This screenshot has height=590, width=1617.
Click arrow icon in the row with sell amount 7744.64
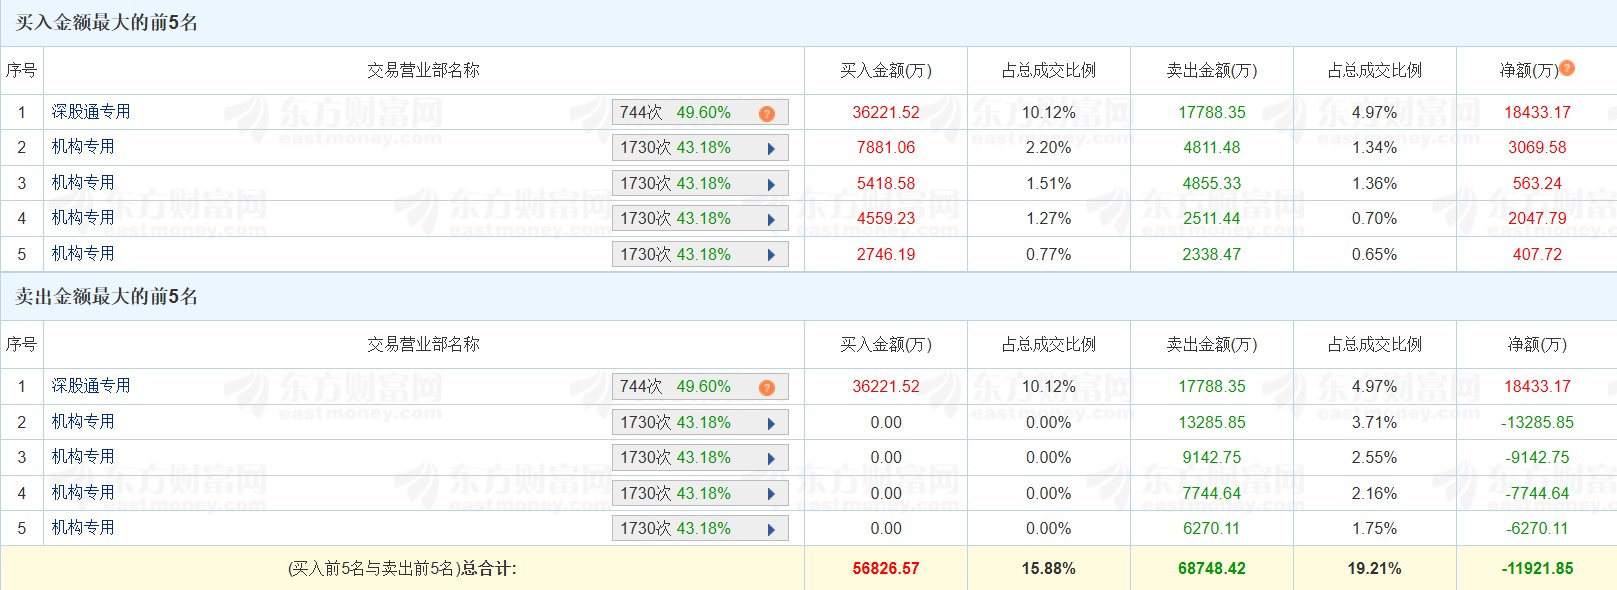pos(771,495)
